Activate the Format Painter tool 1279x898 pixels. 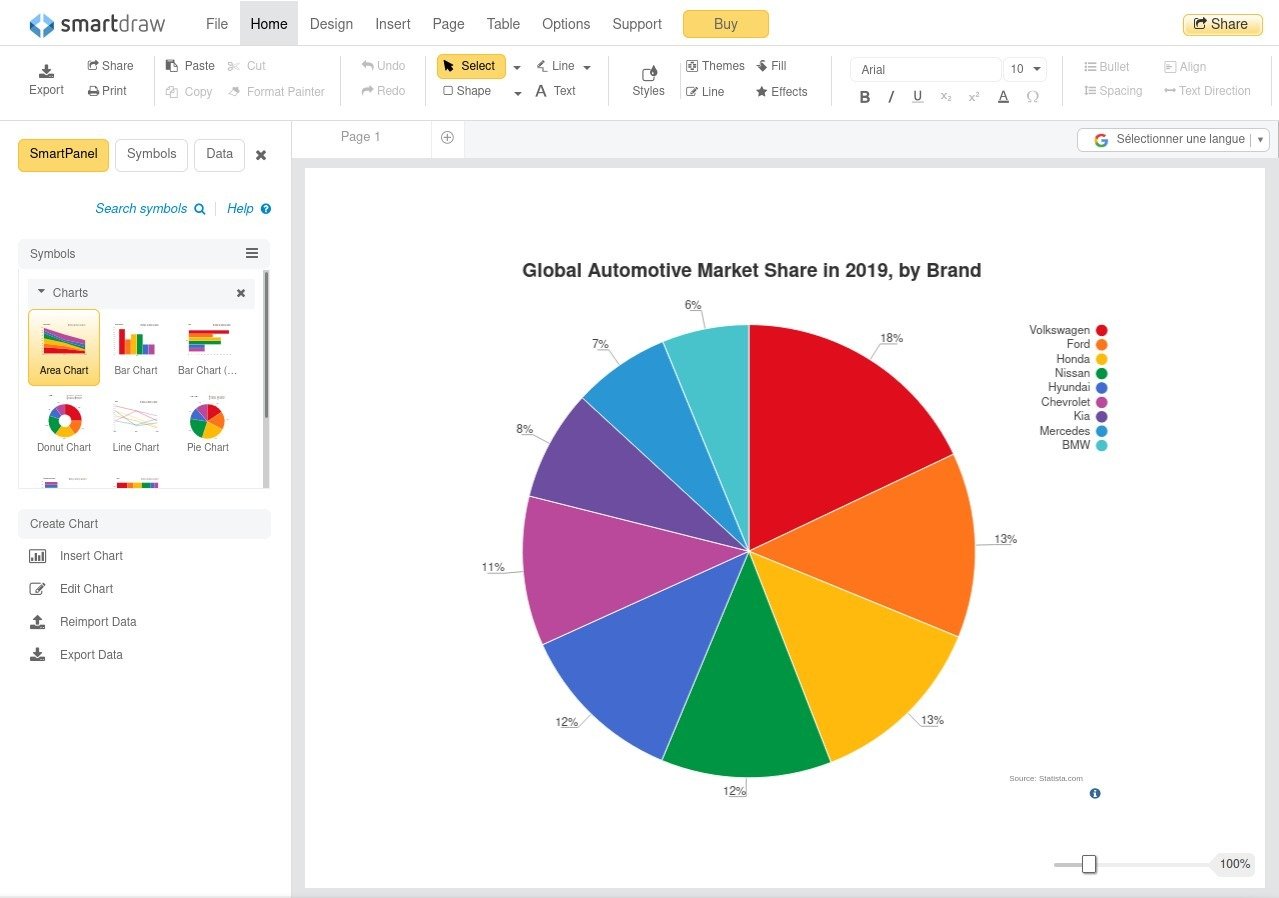pyautogui.click(x=277, y=92)
